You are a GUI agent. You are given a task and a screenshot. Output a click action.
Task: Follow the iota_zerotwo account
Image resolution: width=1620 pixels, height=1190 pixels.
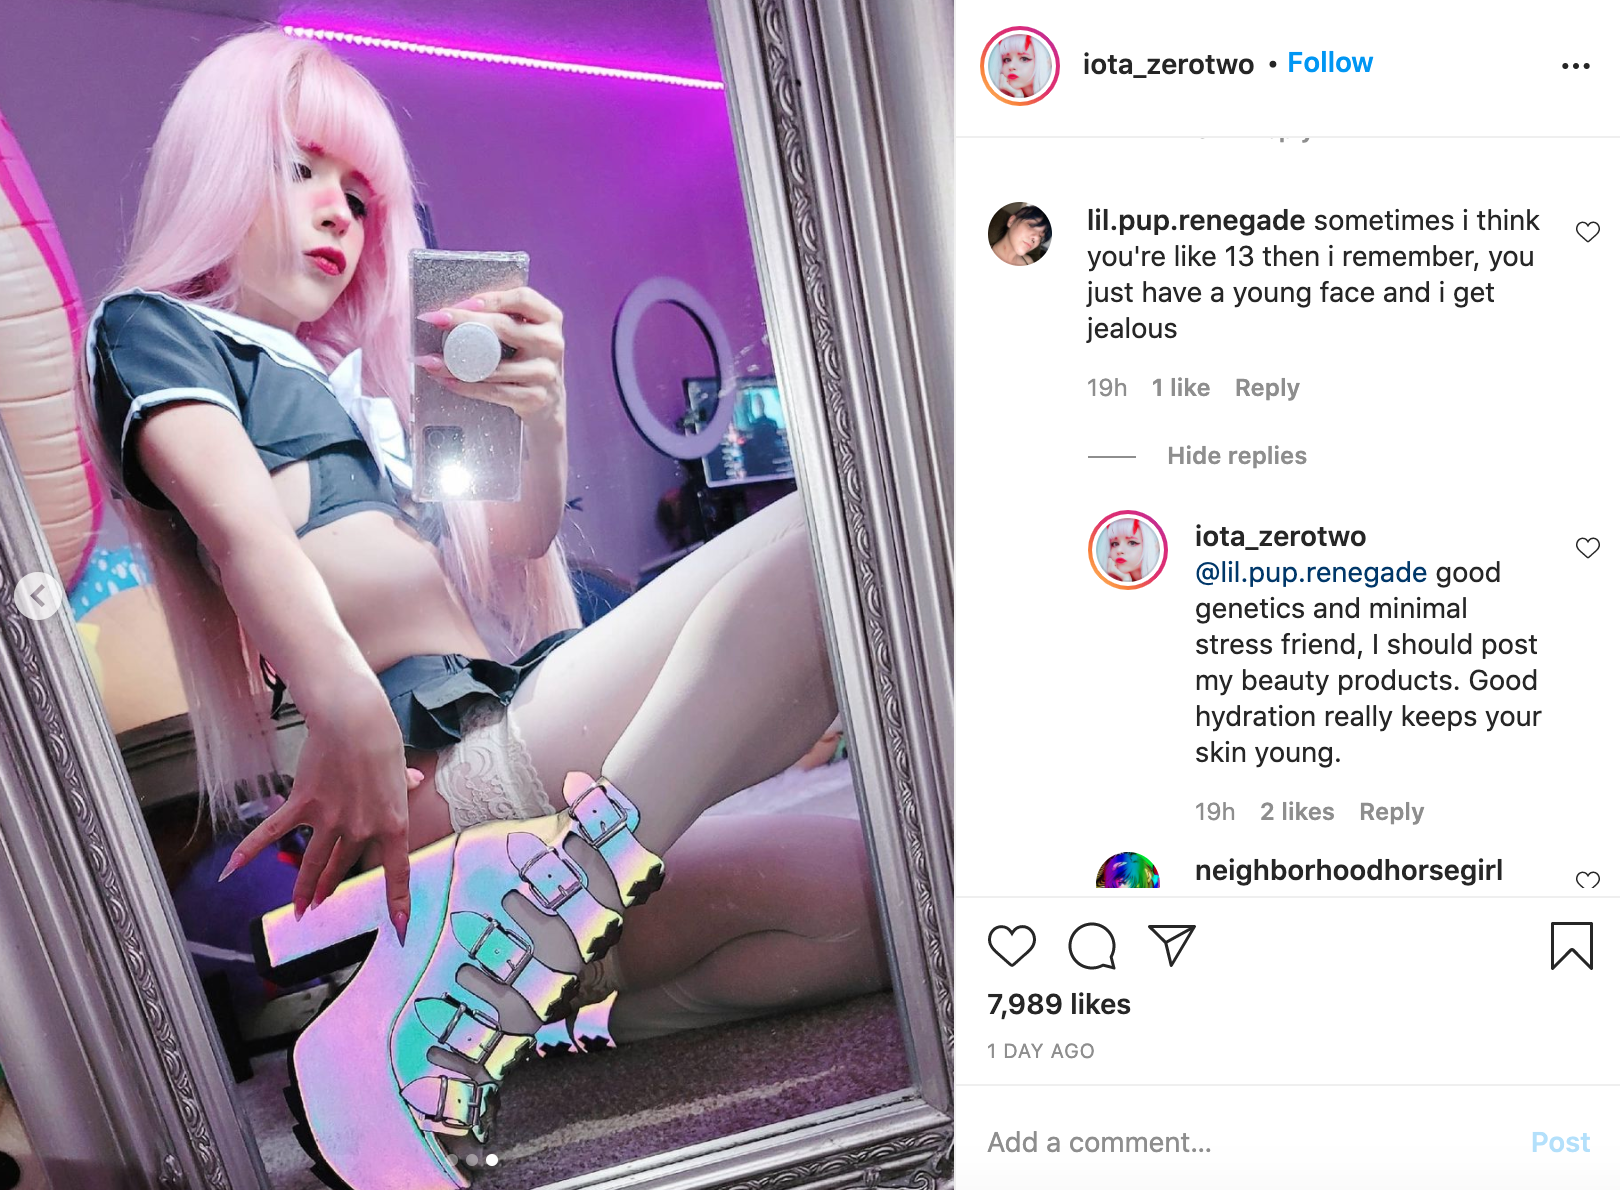(1330, 63)
